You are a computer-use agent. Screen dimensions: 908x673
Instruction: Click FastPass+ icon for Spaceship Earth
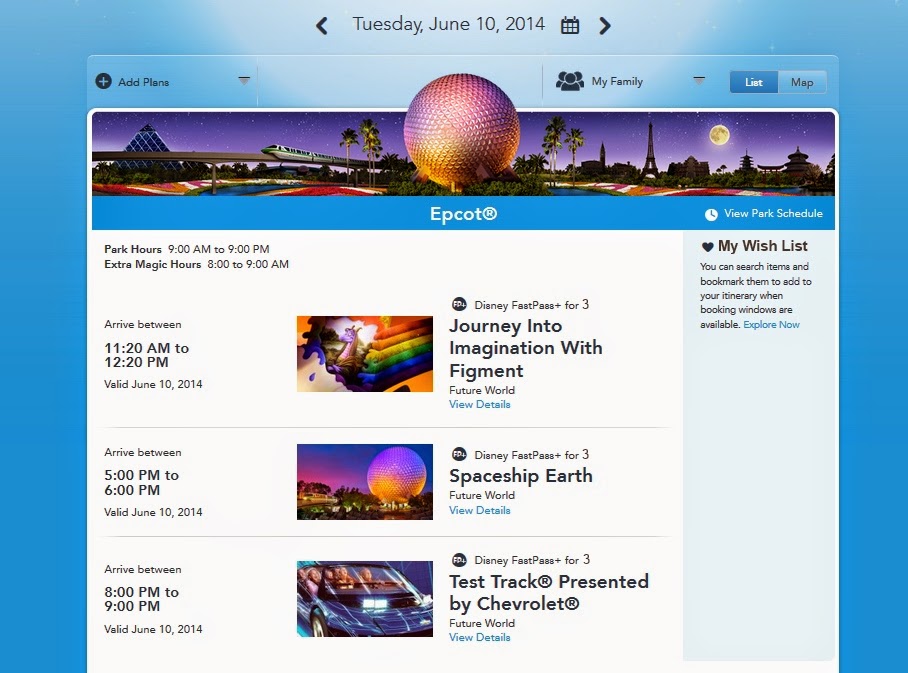pos(459,454)
